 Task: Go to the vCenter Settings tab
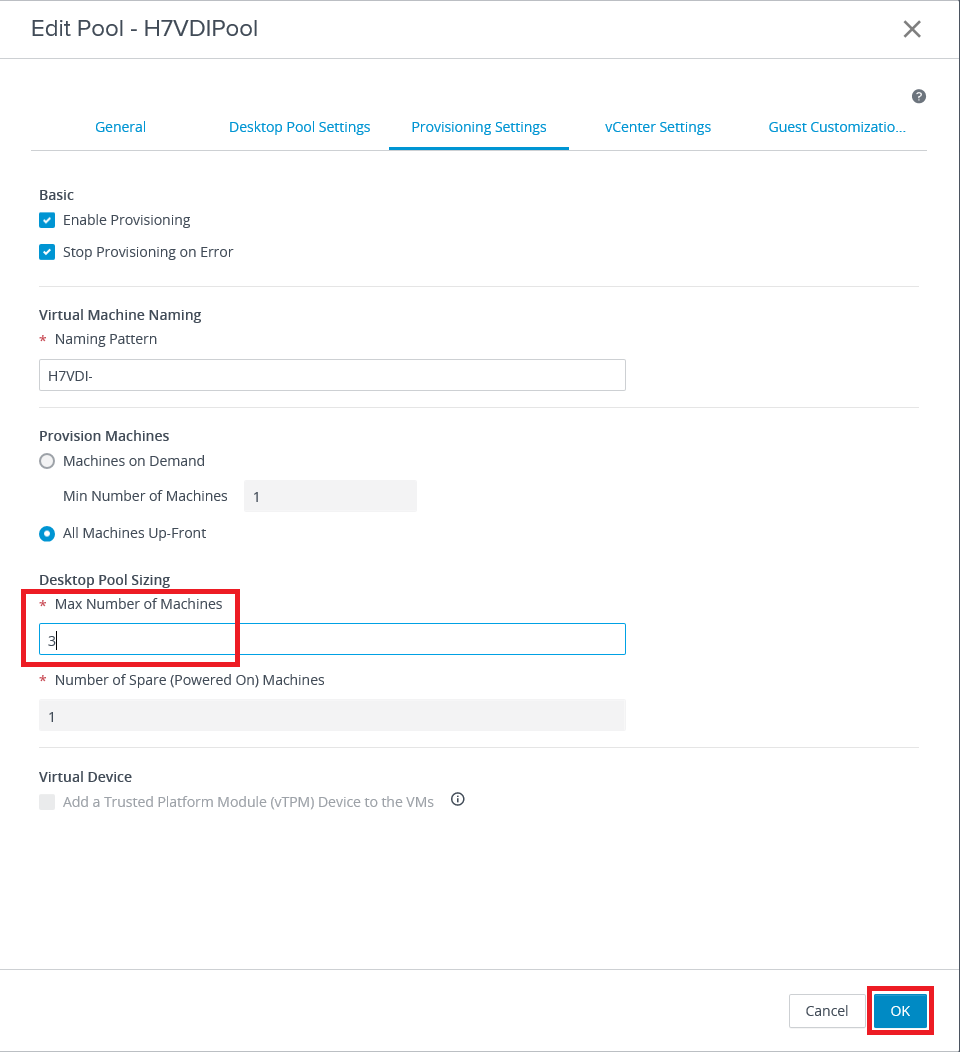pyautogui.click(x=658, y=127)
